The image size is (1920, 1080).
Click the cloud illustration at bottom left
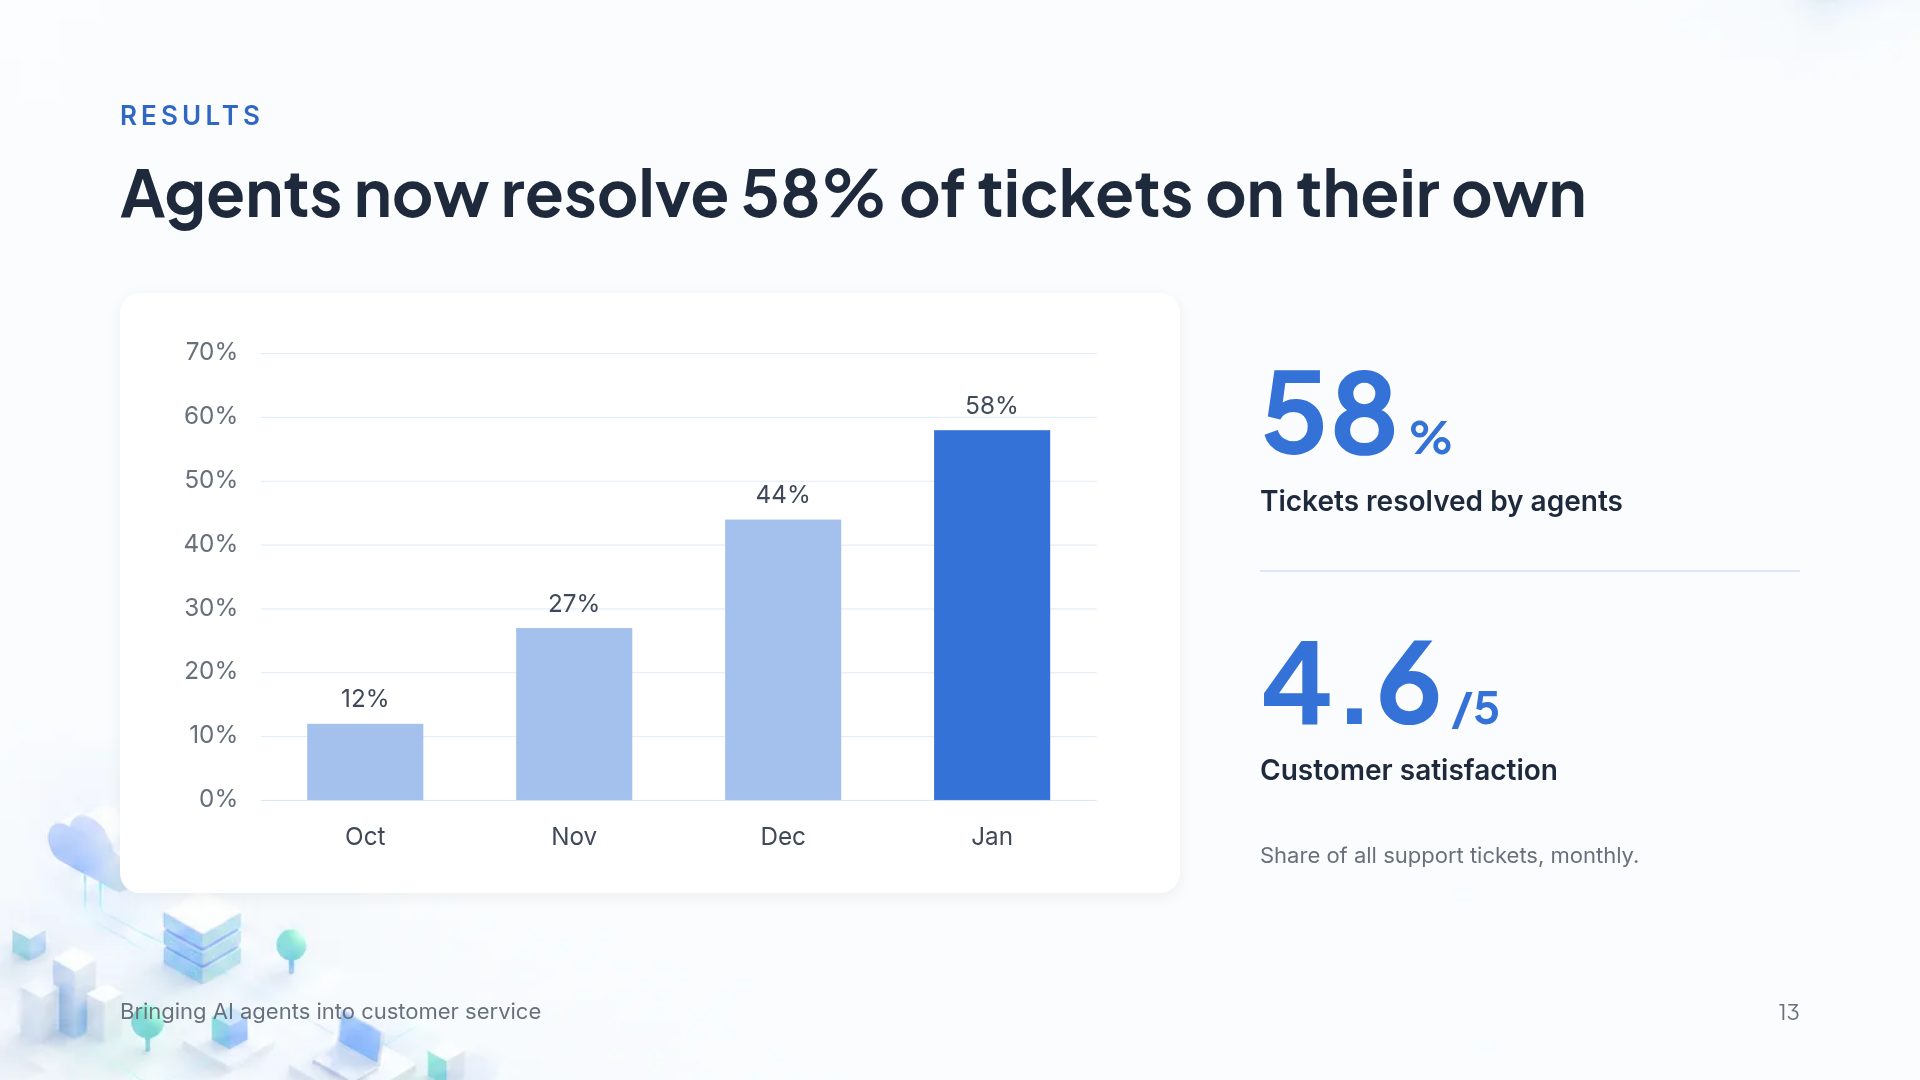pos(85,850)
